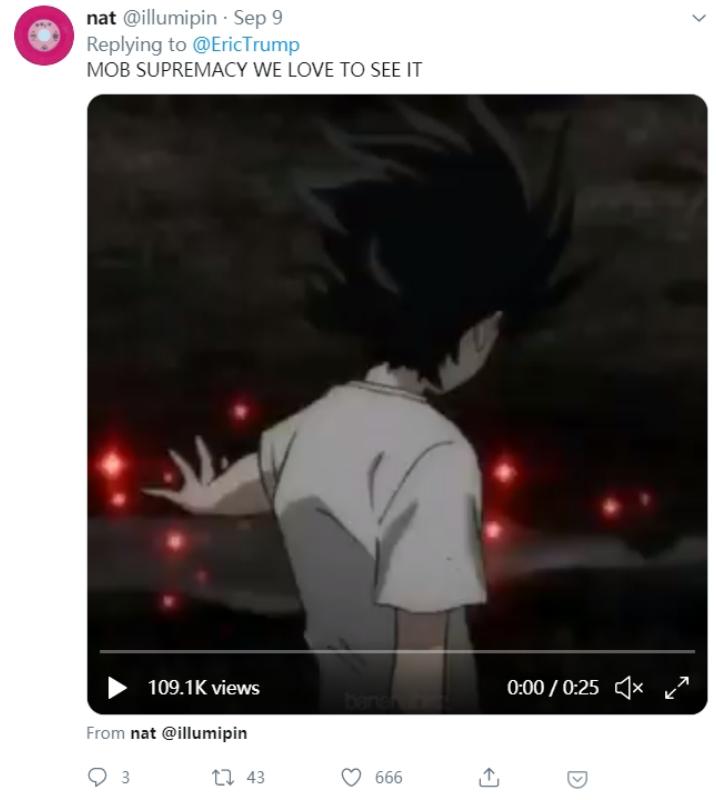Viewport: 716px width, 800px height.
Task: Click the video progress bar
Action: point(397,652)
